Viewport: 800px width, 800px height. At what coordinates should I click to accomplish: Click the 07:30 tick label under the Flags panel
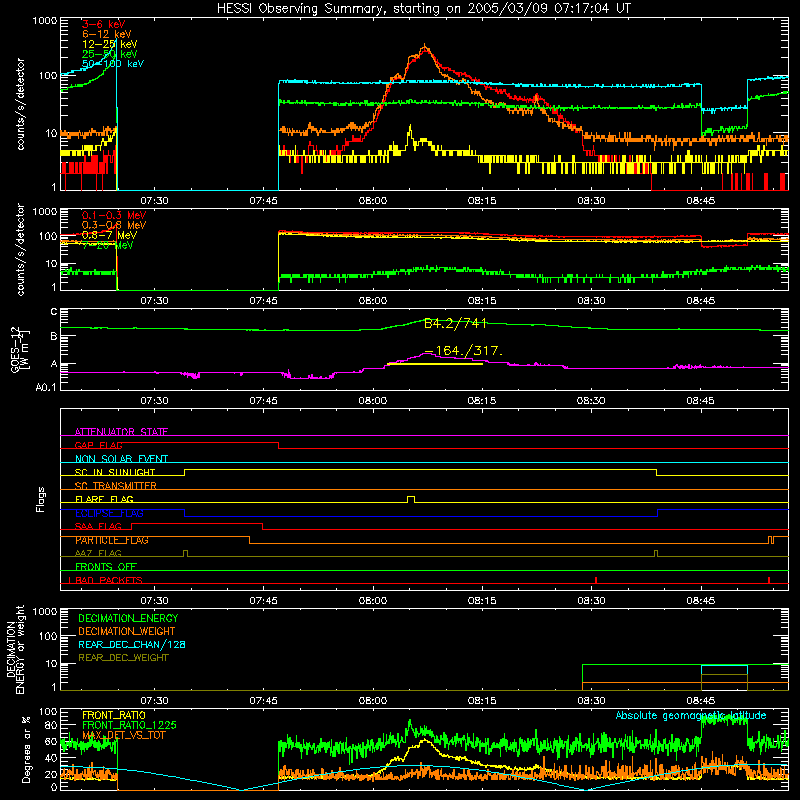coord(155,601)
